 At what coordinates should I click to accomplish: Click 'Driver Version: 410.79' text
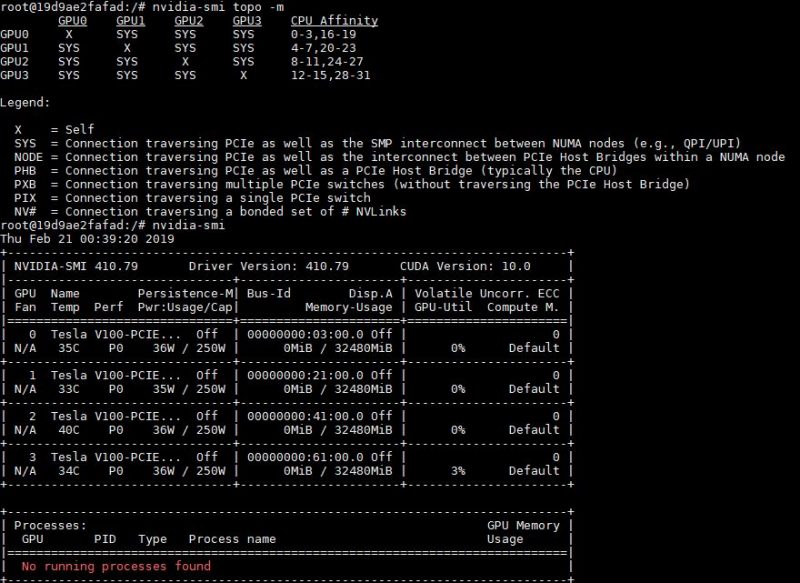click(269, 266)
